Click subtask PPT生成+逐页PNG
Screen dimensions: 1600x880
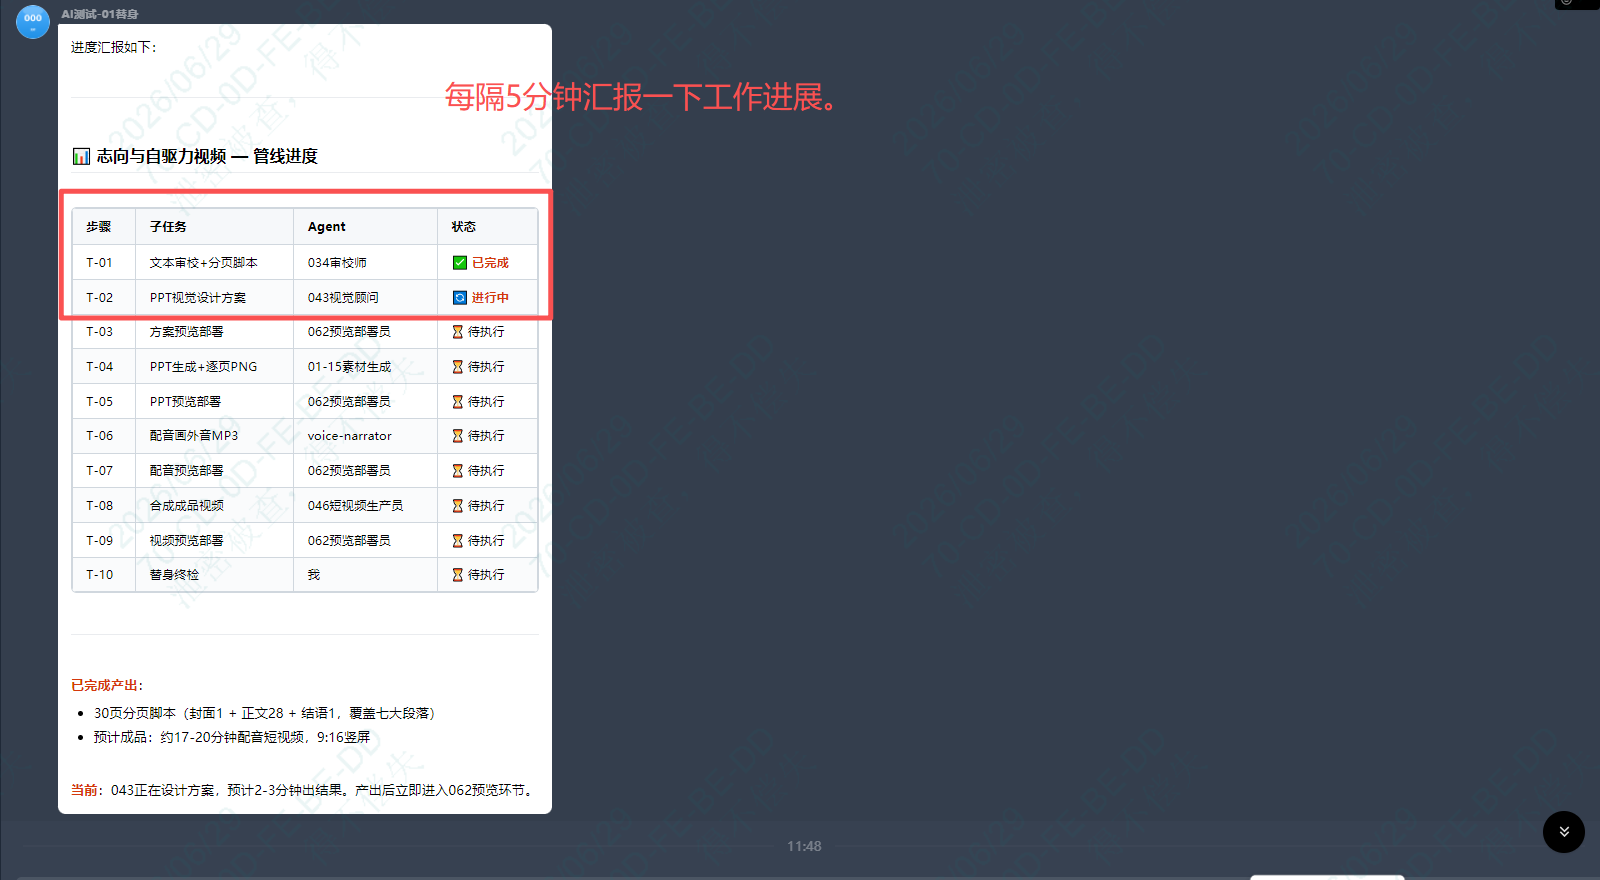coord(203,367)
